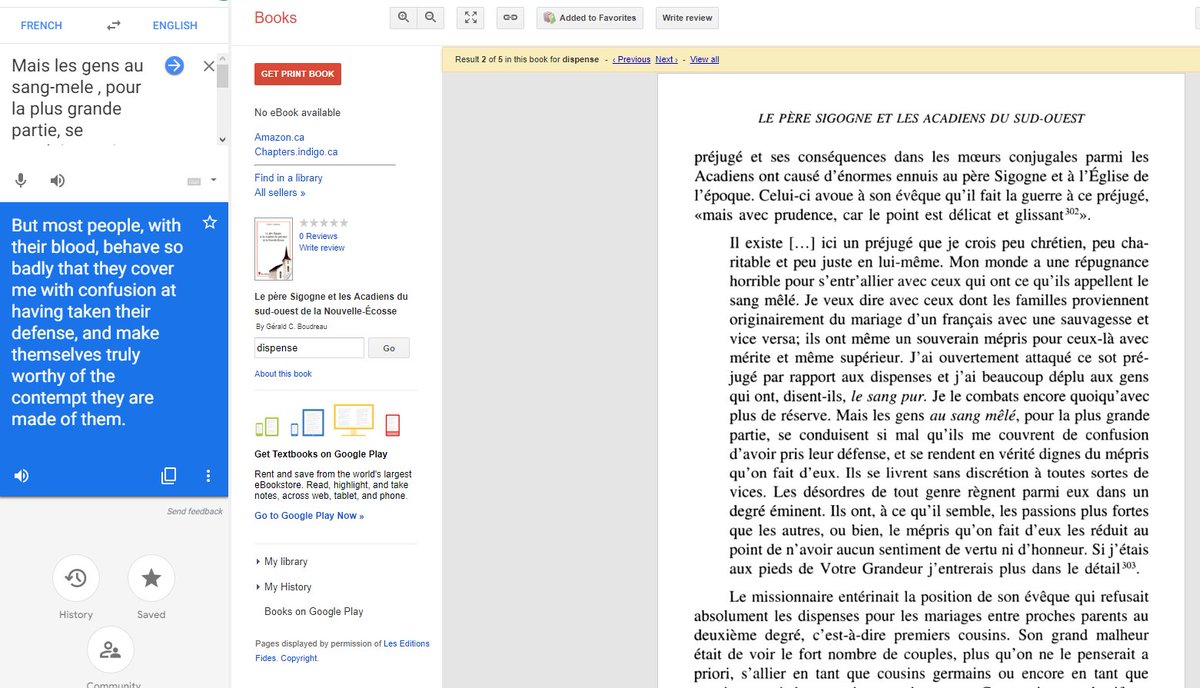Expand All sellers list
This screenshot has height=688, width=1200.
coord(280,193)
